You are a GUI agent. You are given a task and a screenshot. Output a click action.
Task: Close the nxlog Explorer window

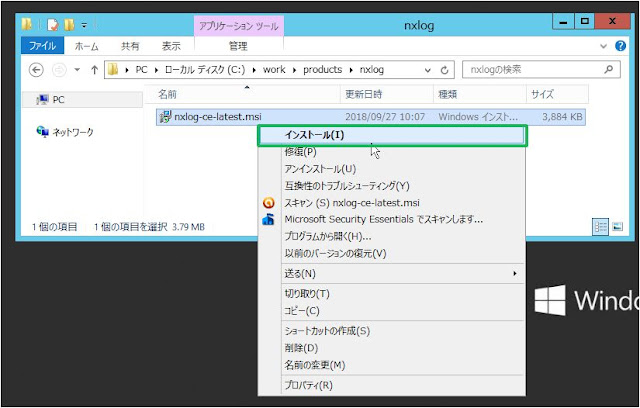[x=612, y=22]
